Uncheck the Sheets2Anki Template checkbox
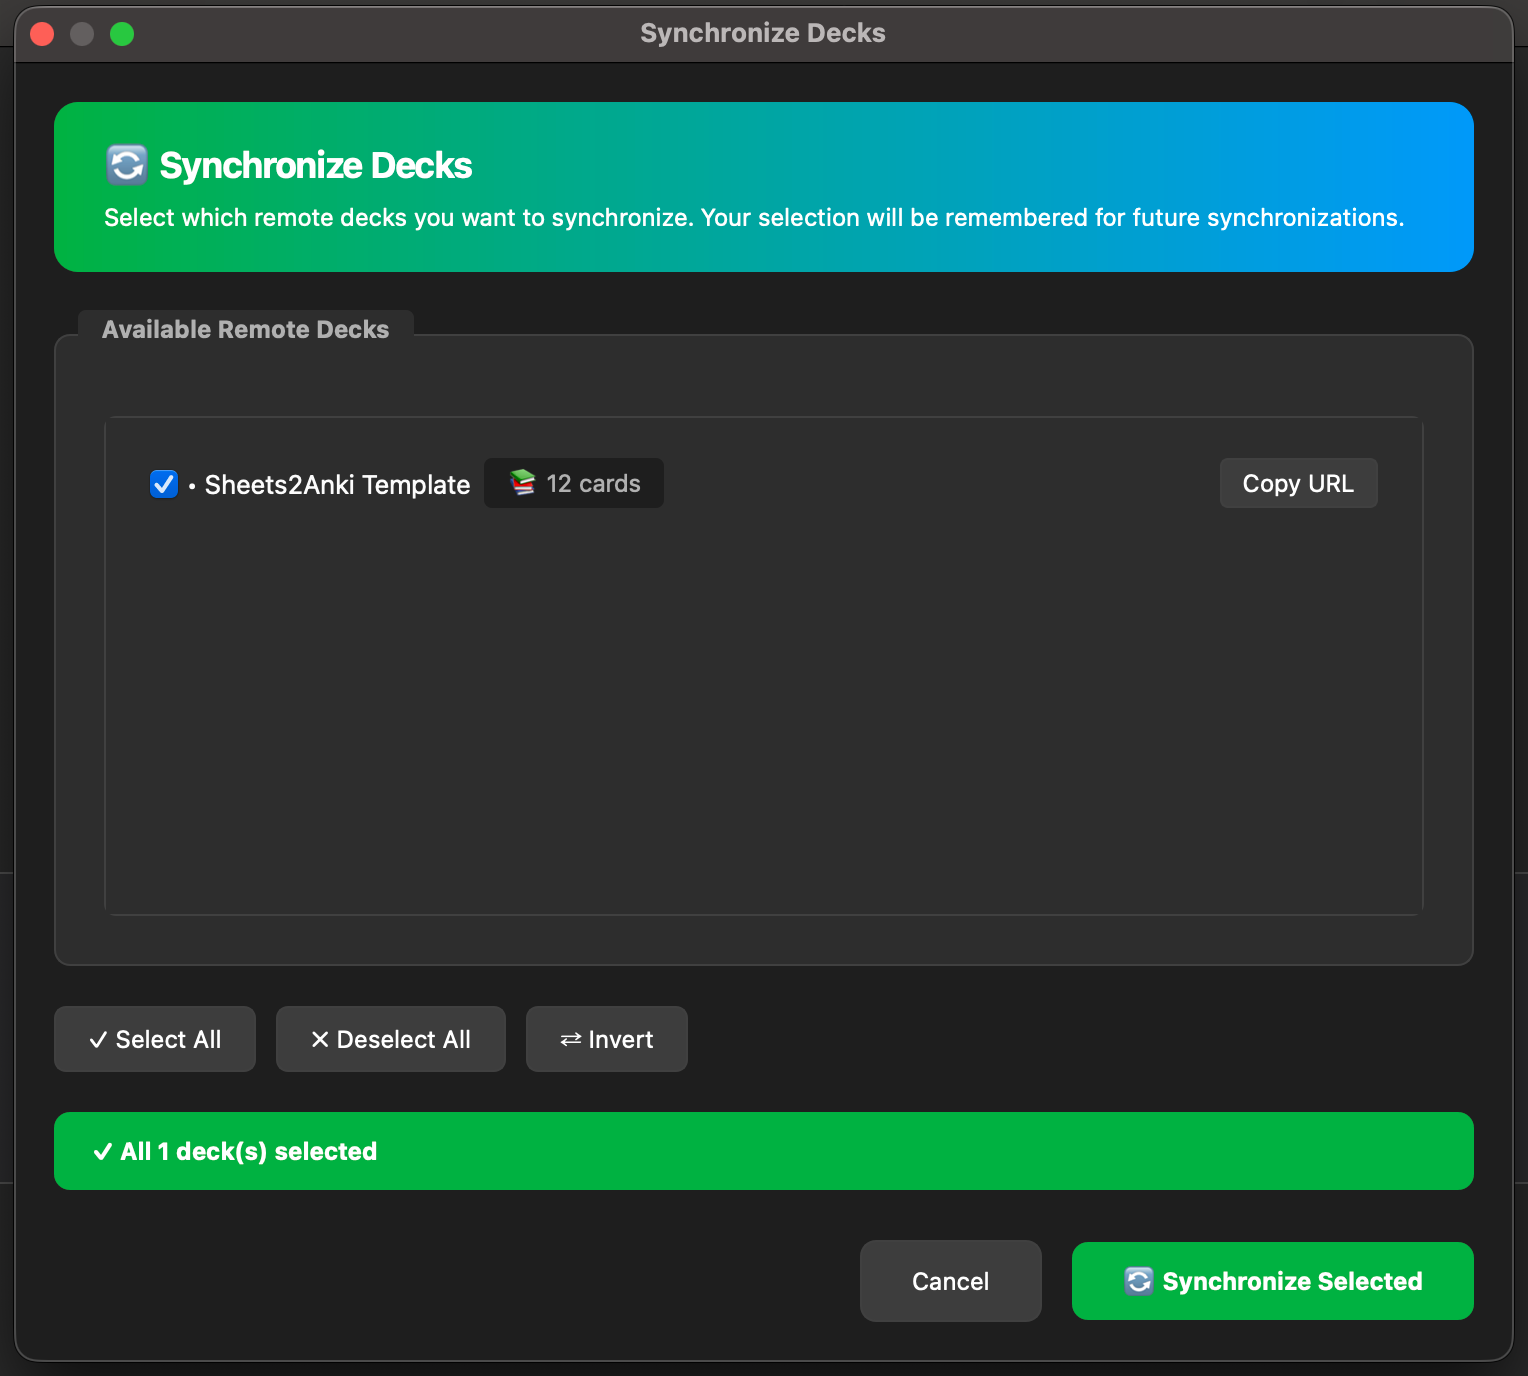This screenshot has width=1528, height=1376. pos(164,484)
